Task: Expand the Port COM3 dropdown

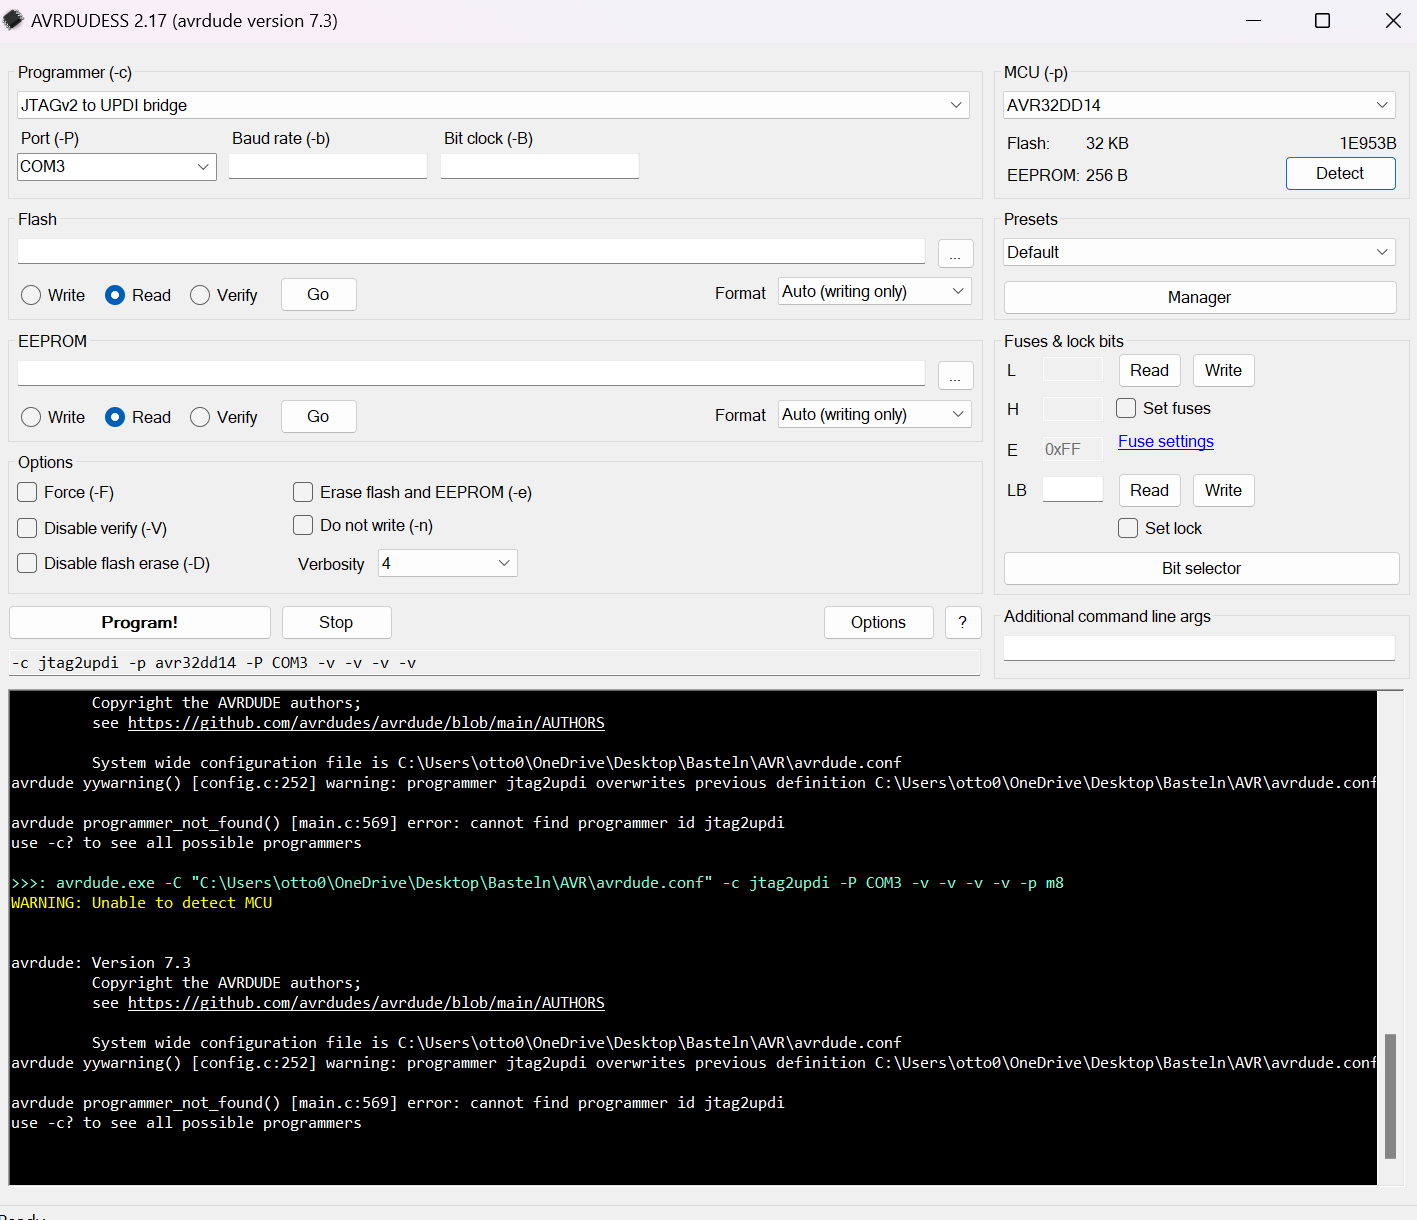Action: (117, 166)
